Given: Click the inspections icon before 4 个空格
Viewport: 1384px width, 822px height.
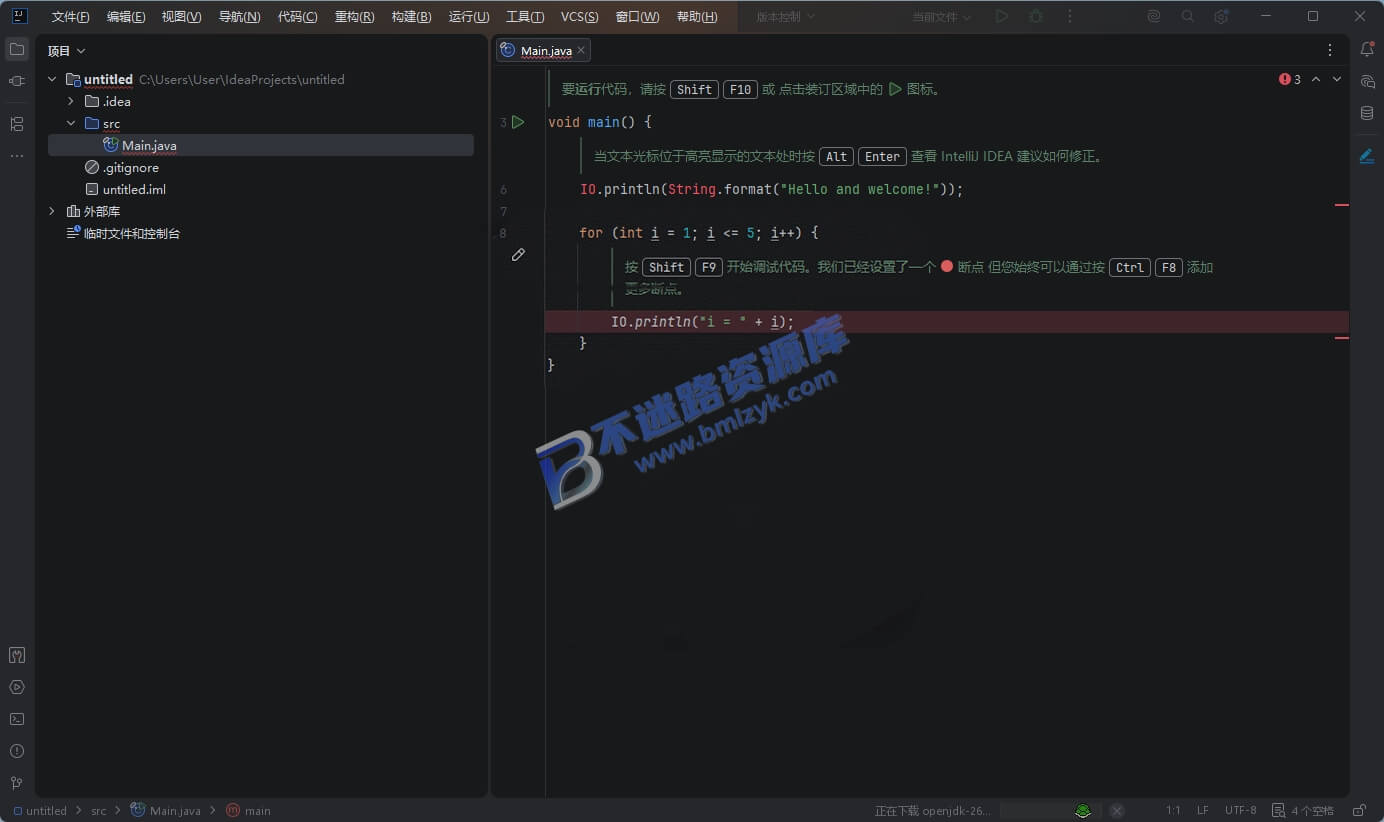Looking at the screenshot, I should pos(1278,810).
